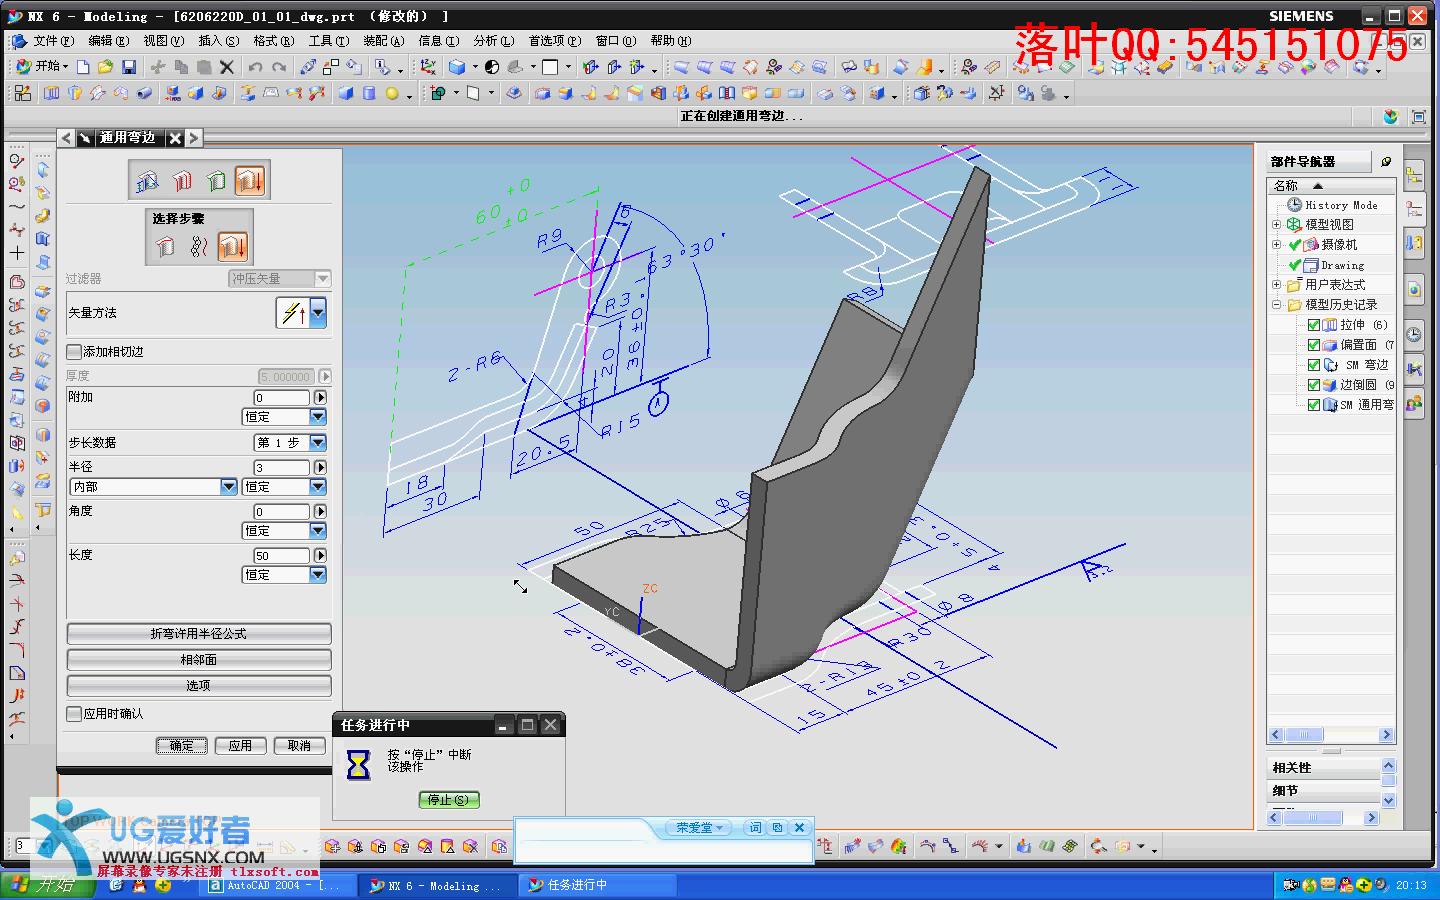Open the 插入(S) menu

218,41
